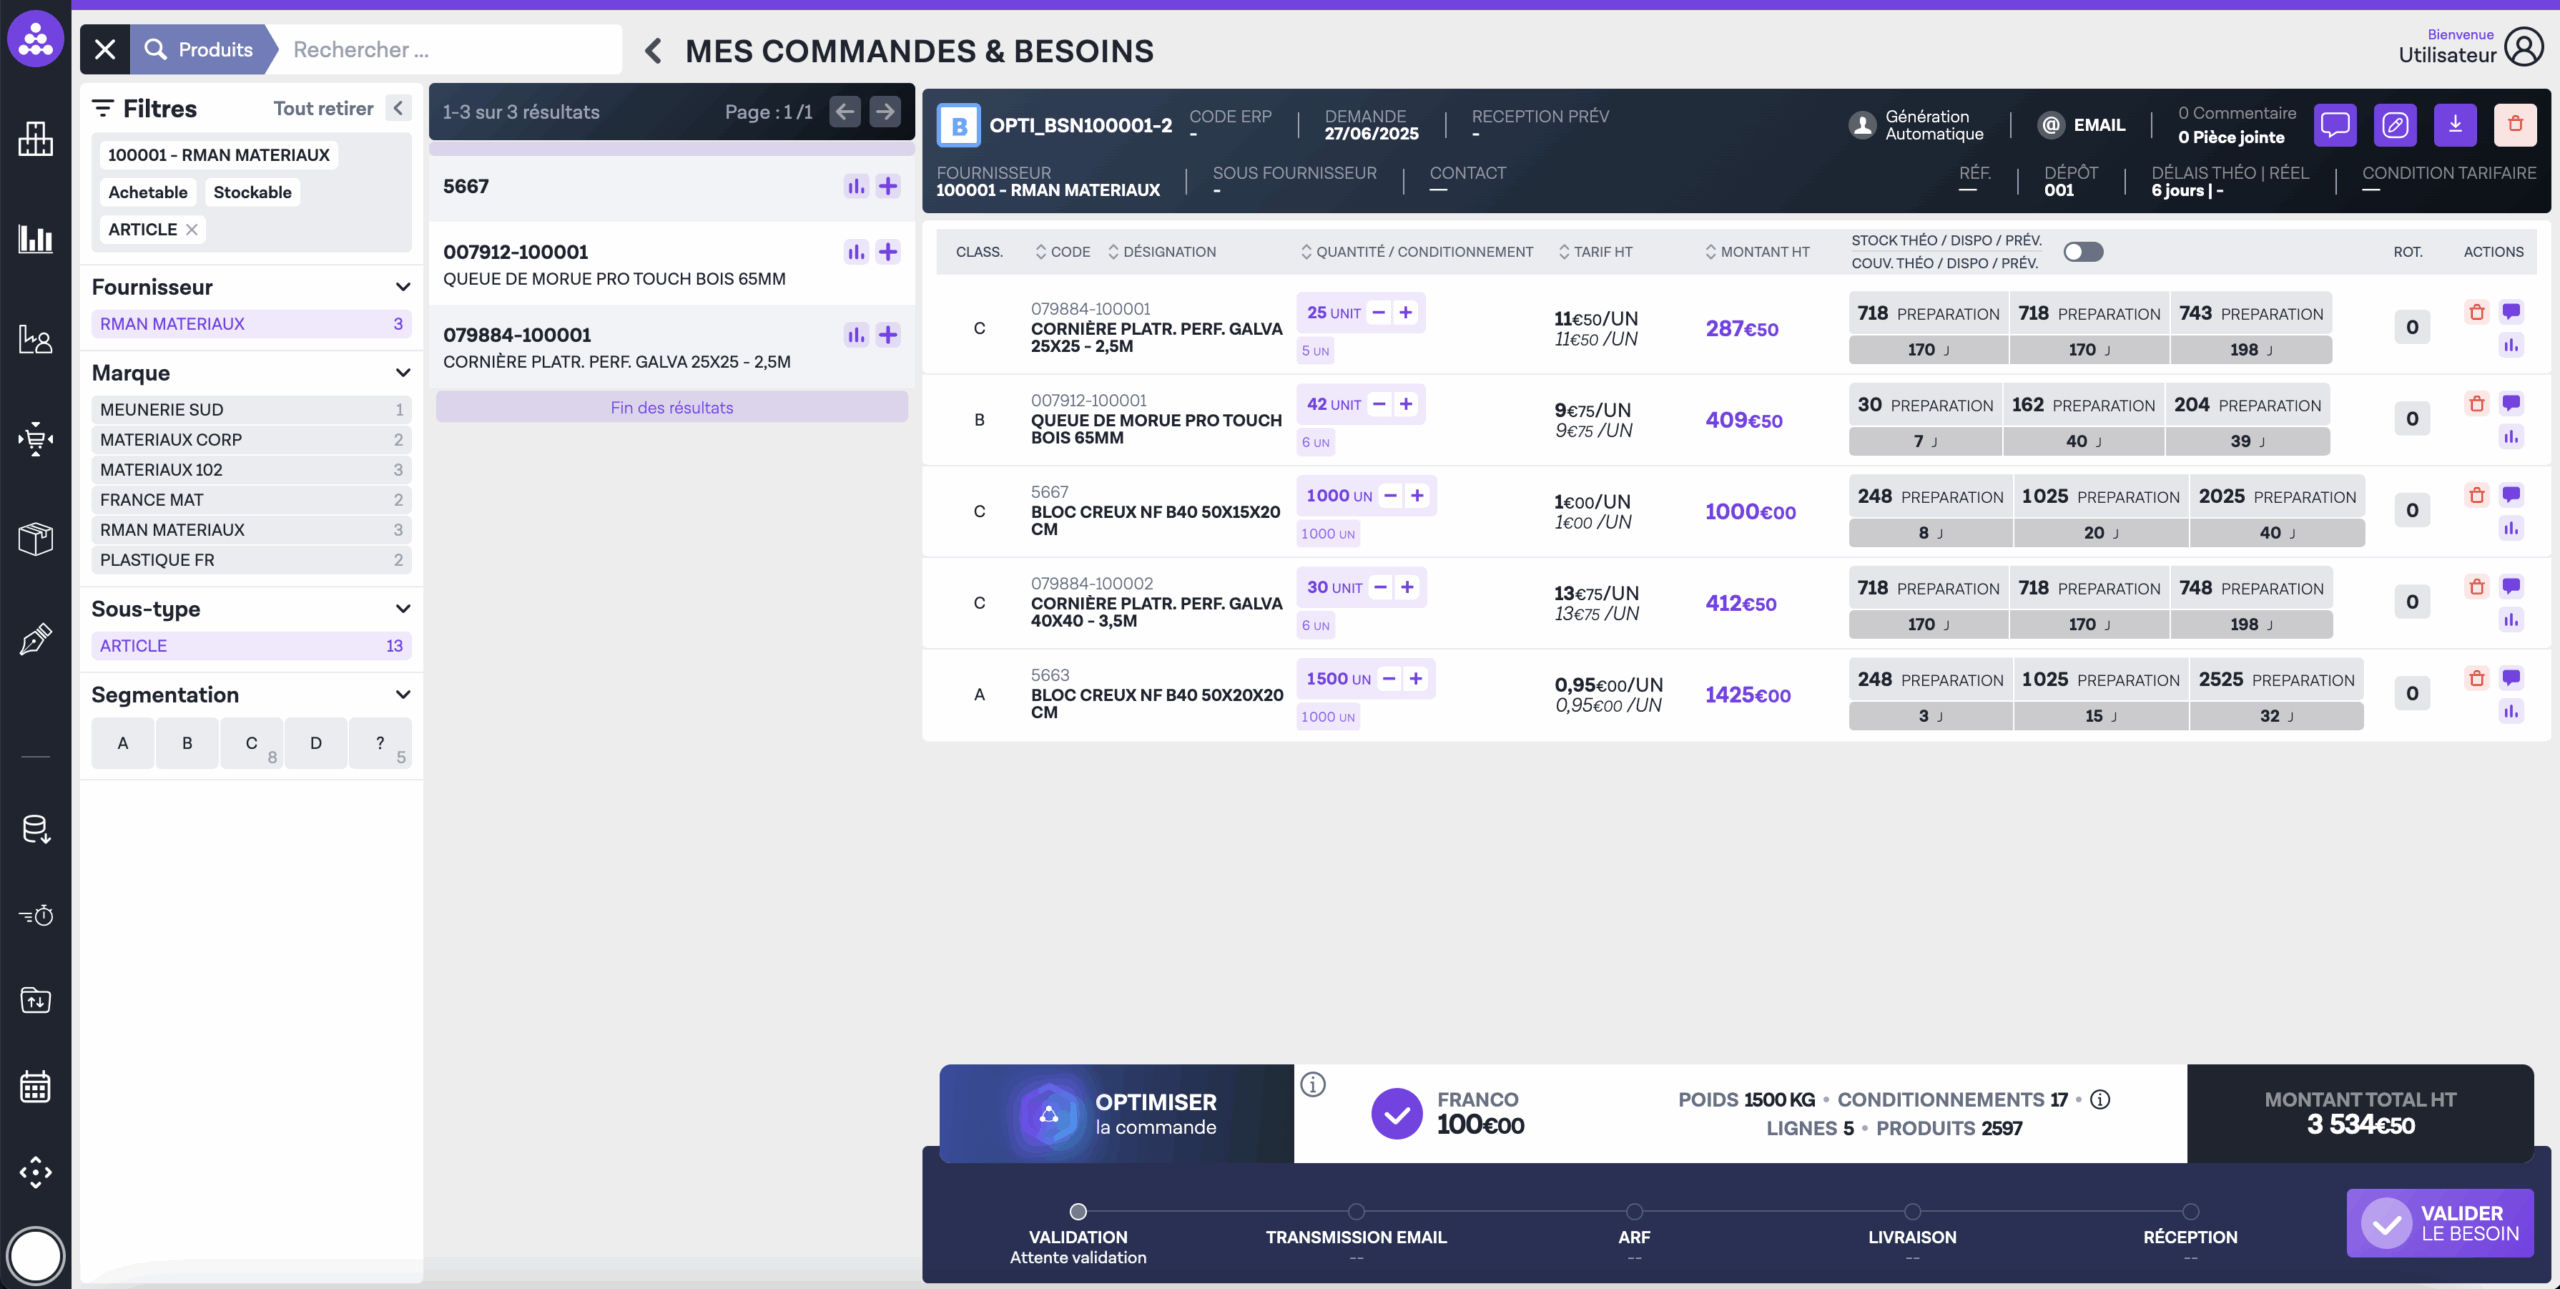Open the bar chart statistics sidebar icon
The height and width of the screenshot is (1289, 2560).
tap(35, 239)
